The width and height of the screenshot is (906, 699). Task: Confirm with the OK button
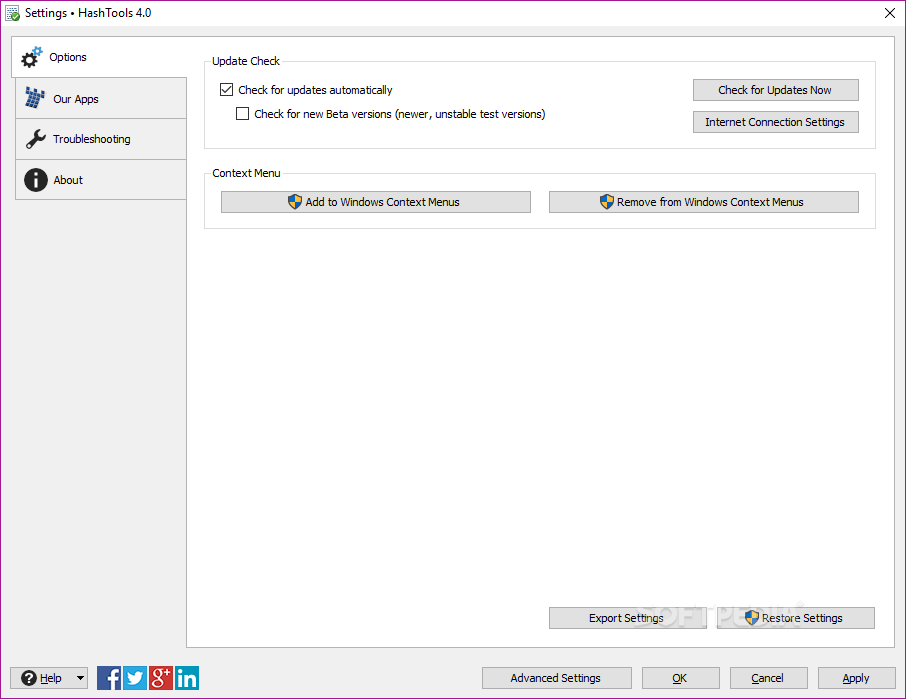coord(681,678)
